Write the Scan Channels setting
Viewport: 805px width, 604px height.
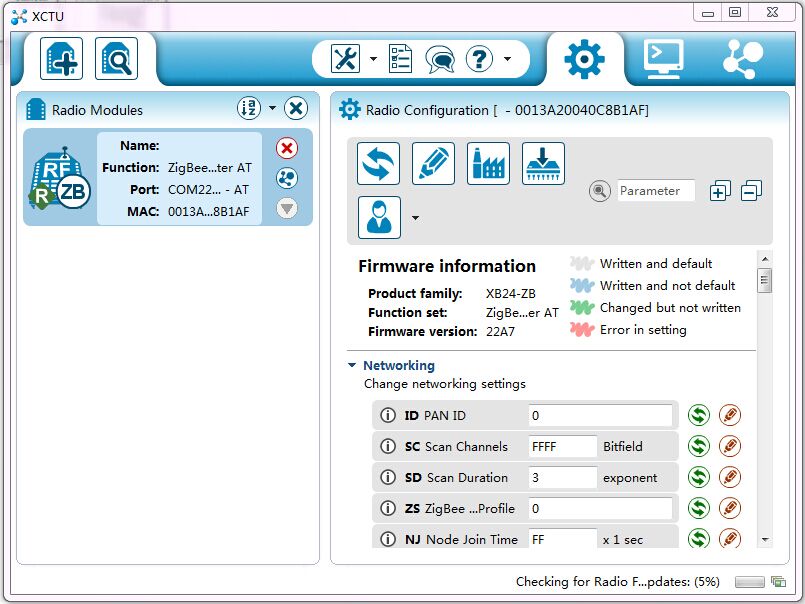pyautogui.click(x=730, y=446)
